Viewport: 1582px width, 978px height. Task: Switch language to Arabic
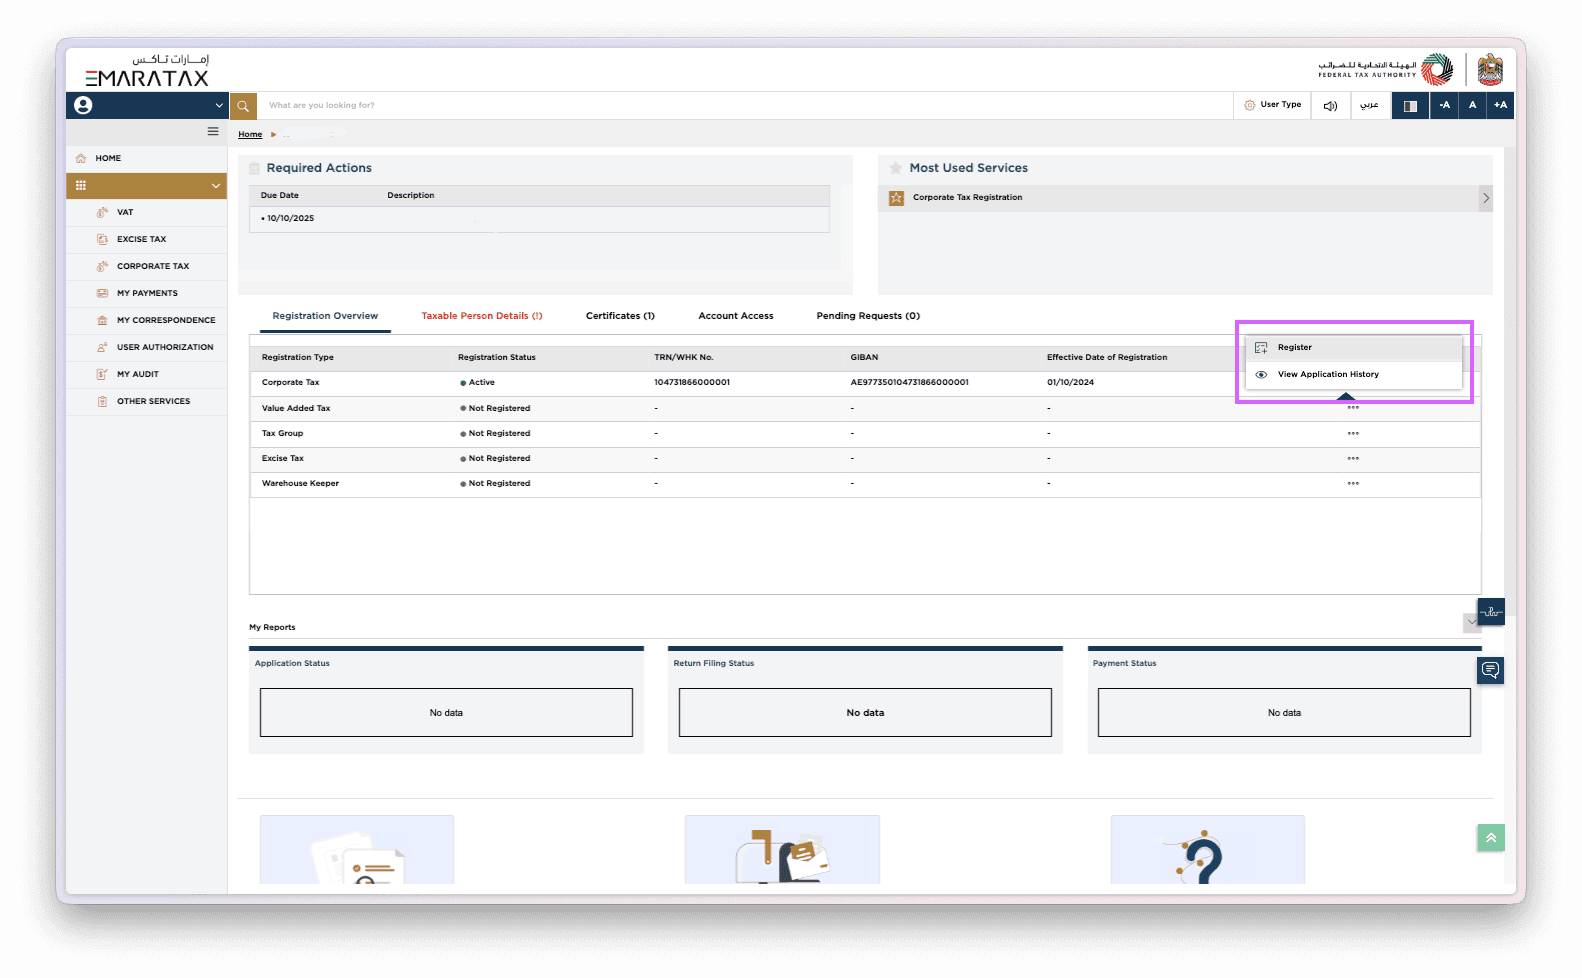point(1370,105)
